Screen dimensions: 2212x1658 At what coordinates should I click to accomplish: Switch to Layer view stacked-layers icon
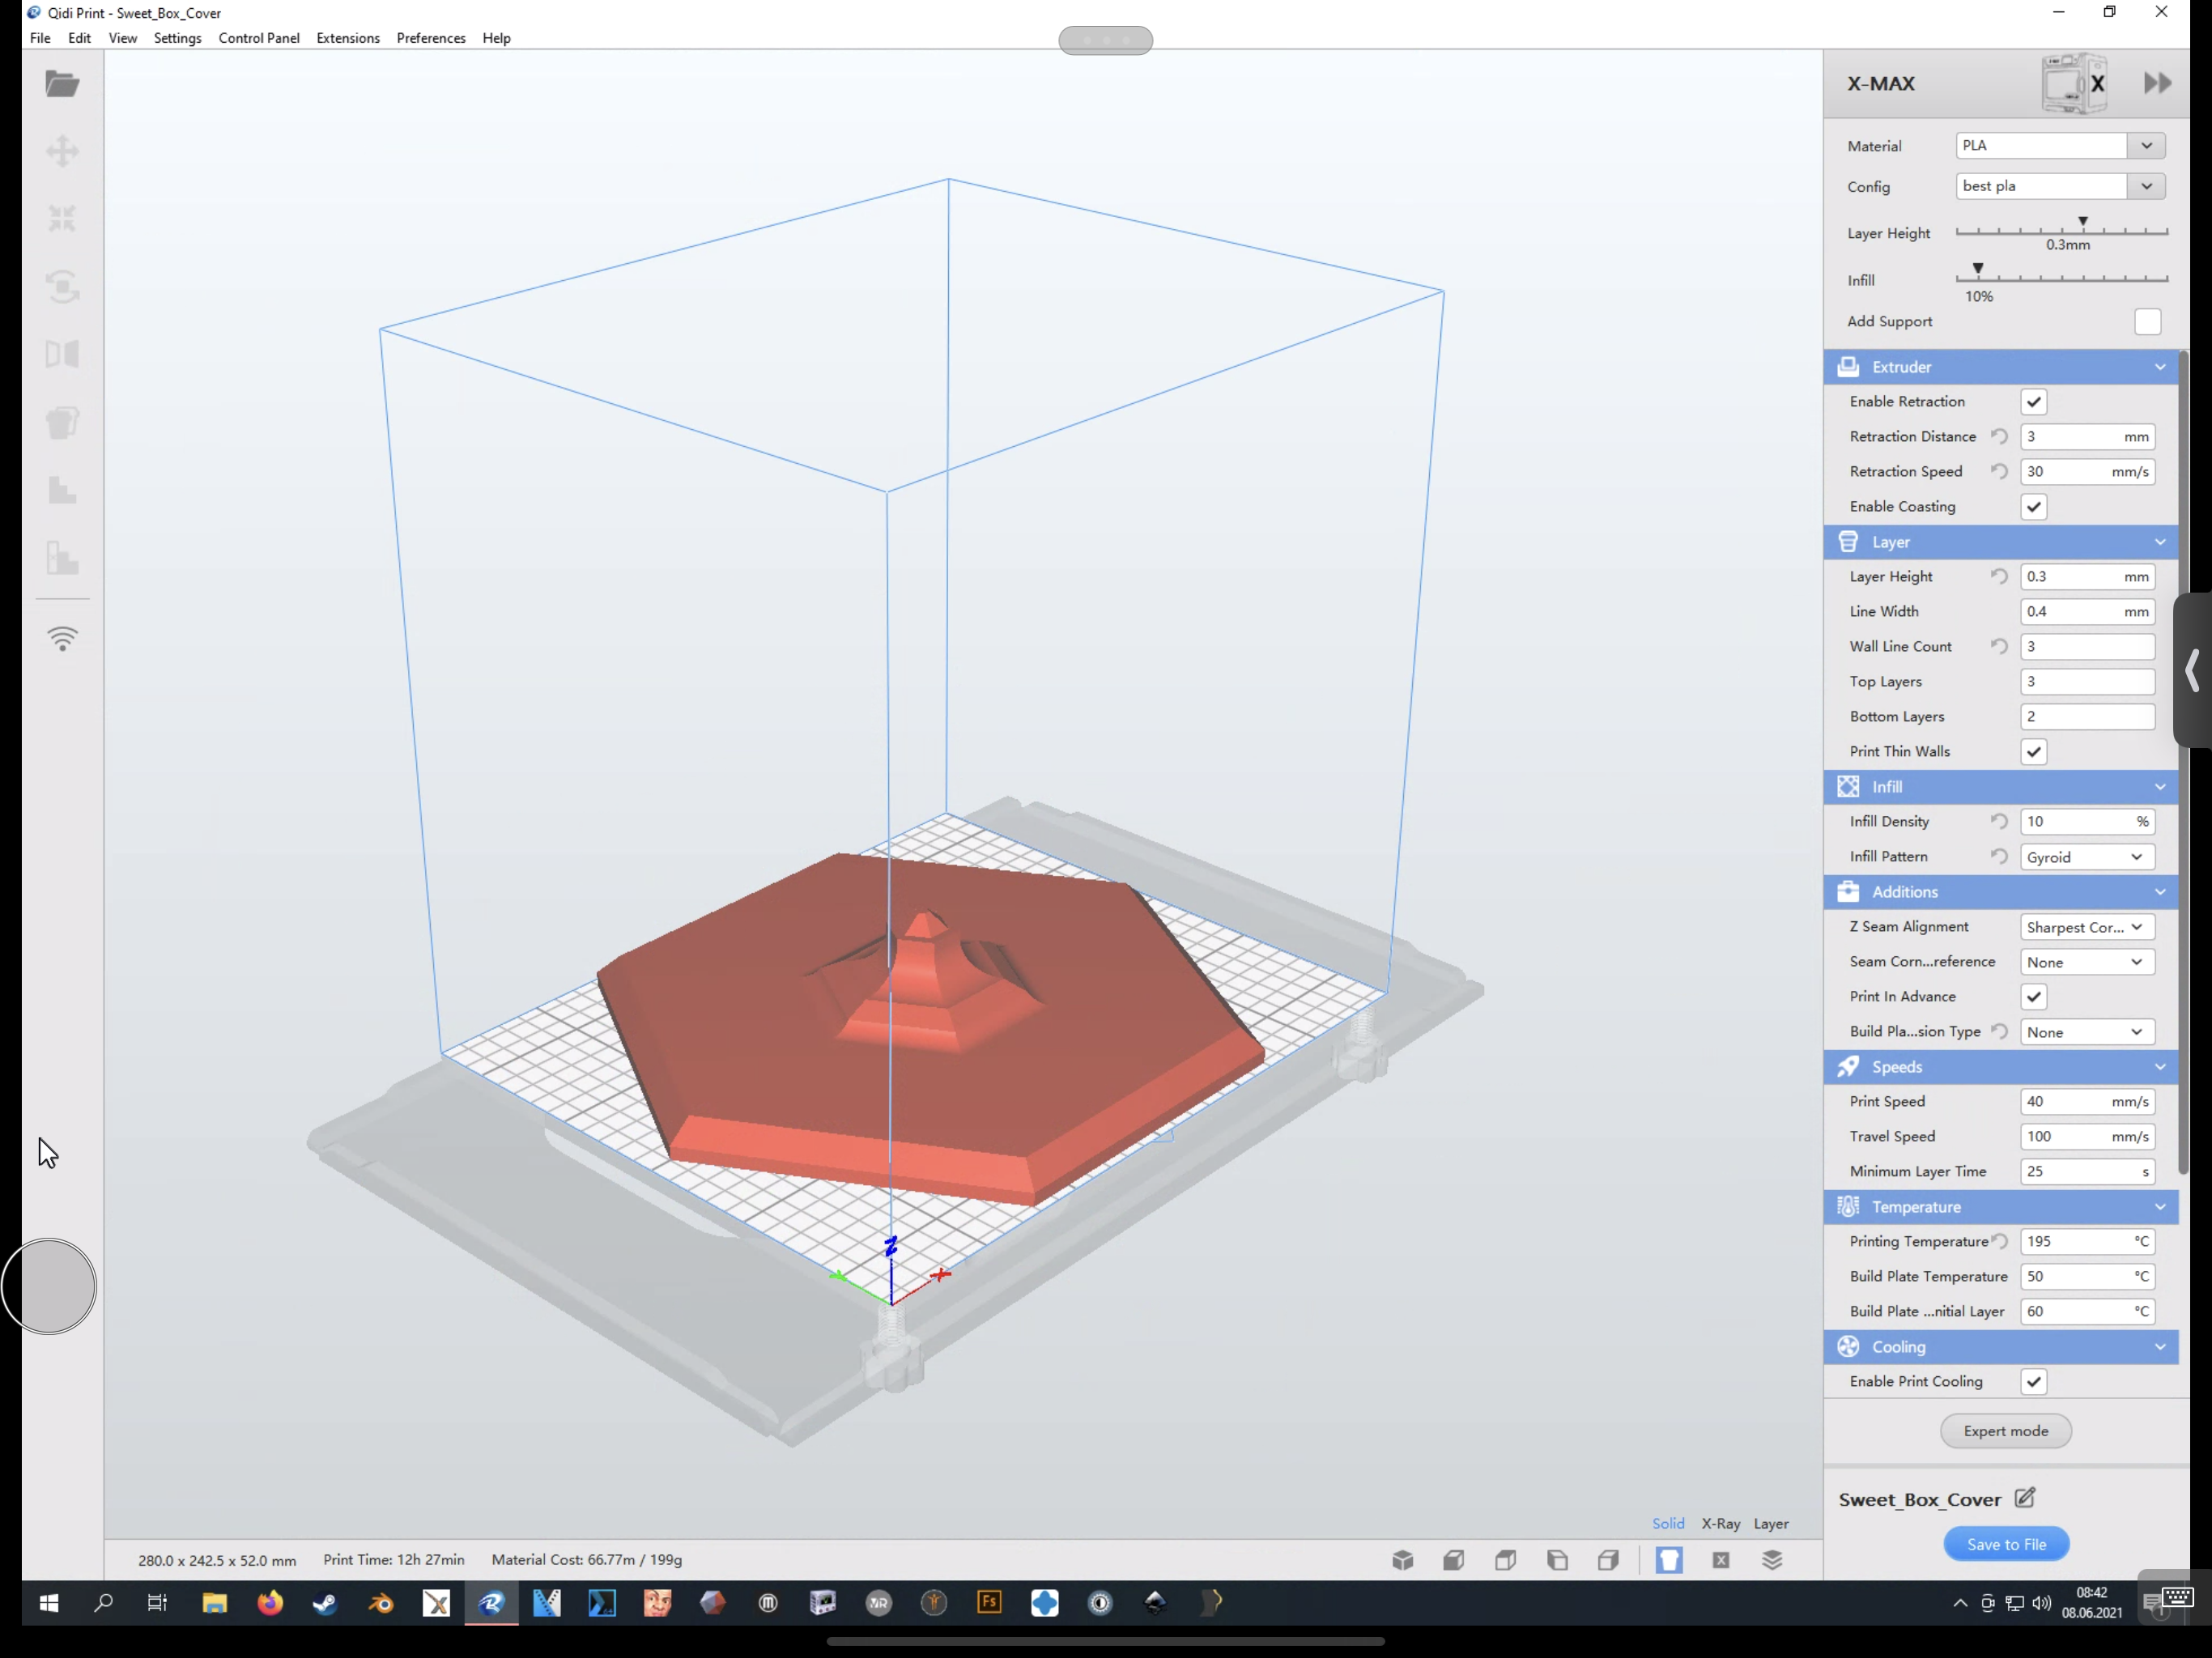(x=1772, y=1560)
